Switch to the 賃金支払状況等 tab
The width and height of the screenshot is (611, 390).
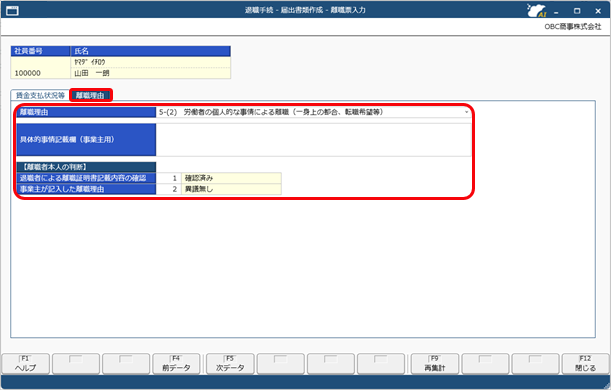pyautogui.click(x=40, y=95)
